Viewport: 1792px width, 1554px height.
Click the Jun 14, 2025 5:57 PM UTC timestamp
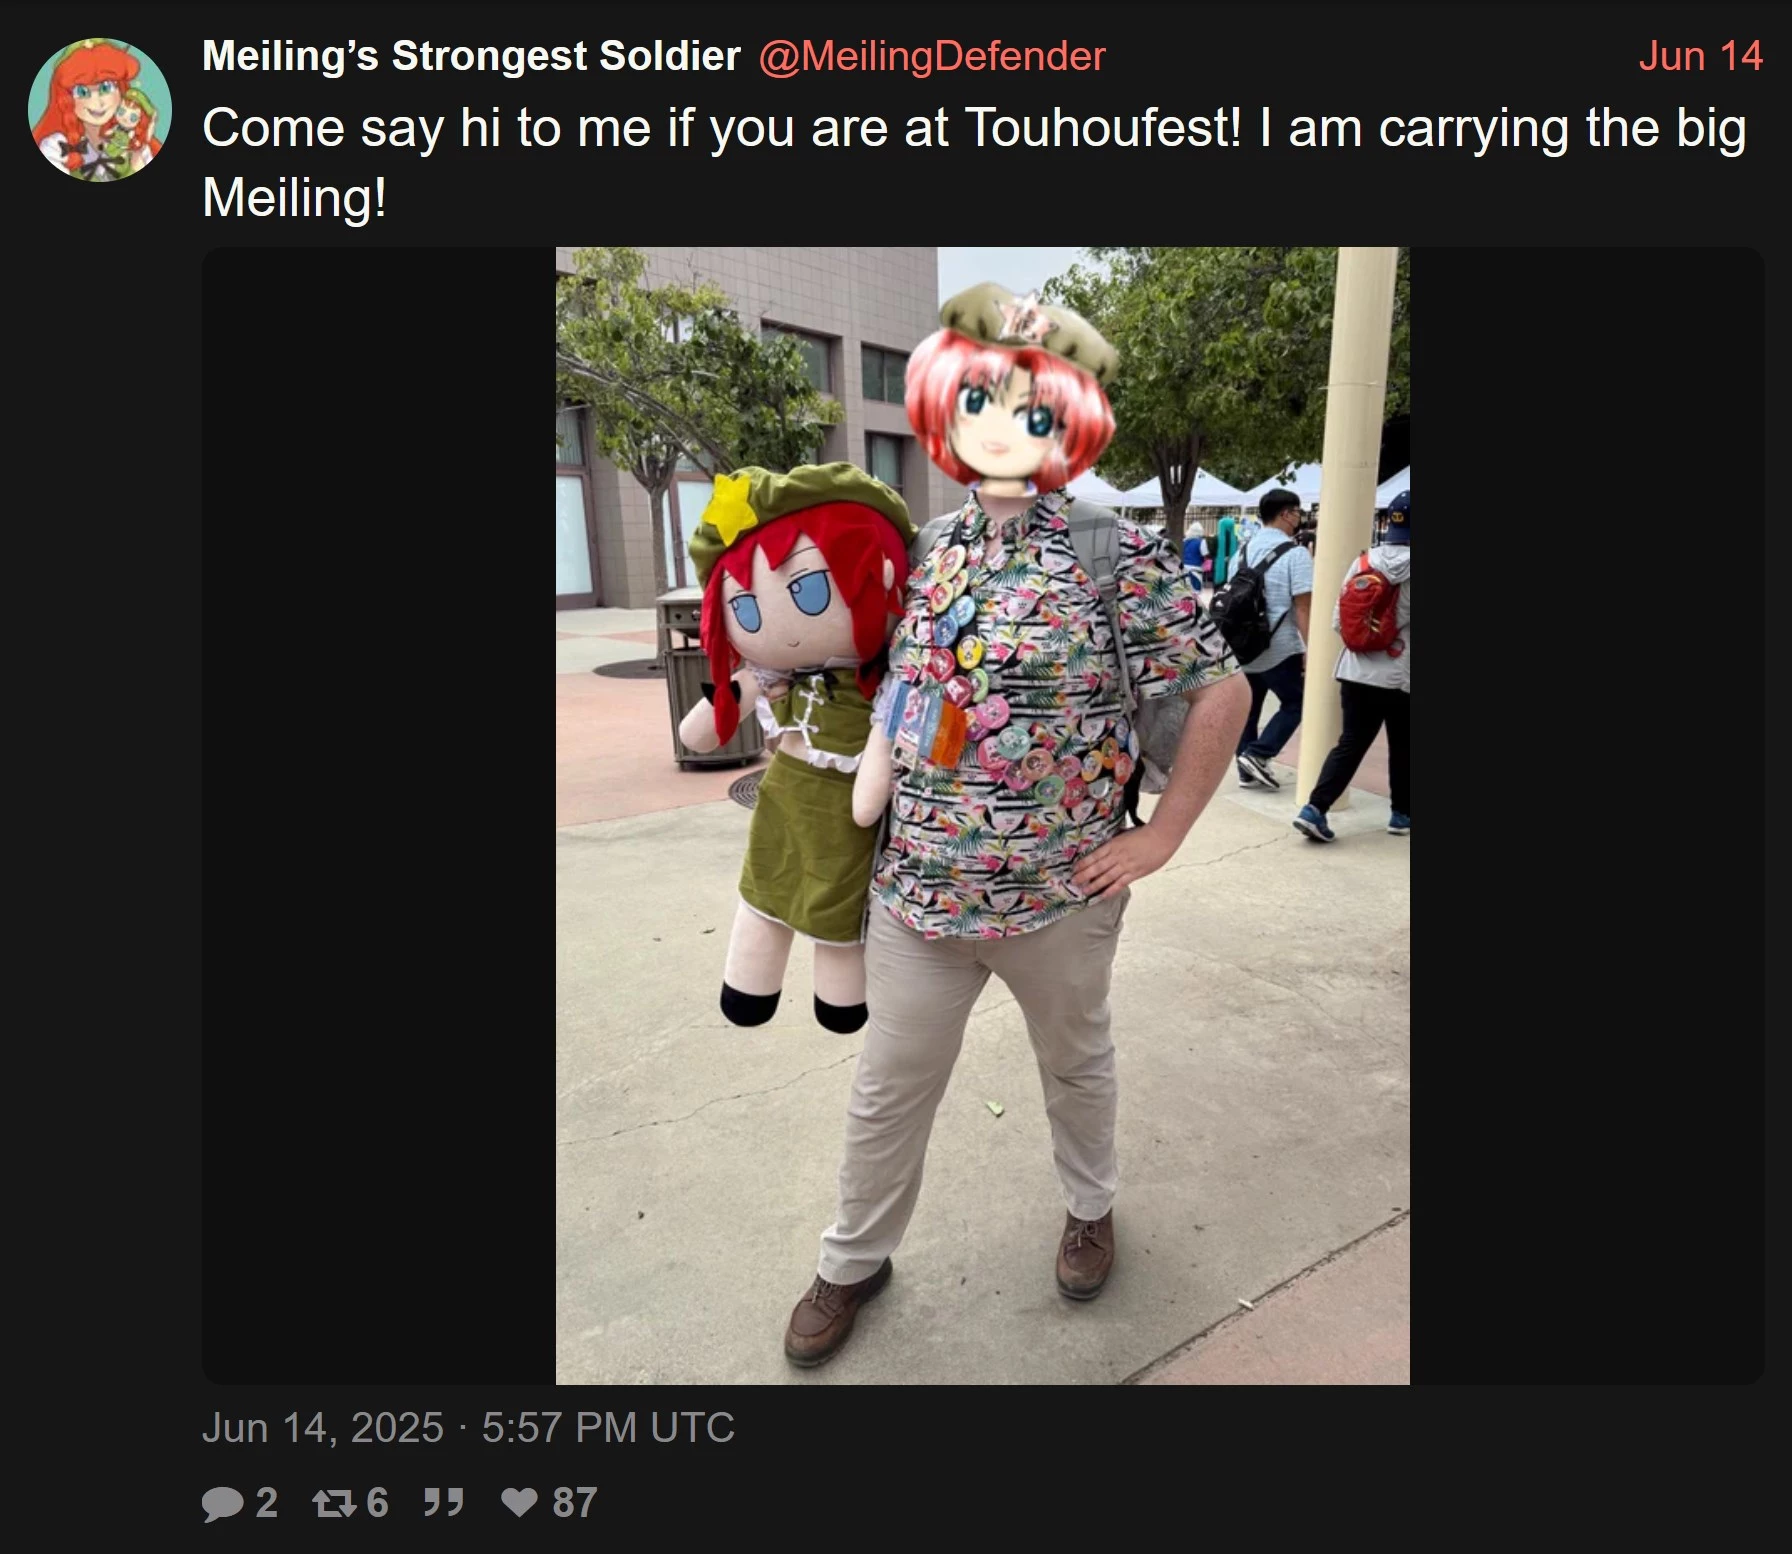pos(468,1427)
